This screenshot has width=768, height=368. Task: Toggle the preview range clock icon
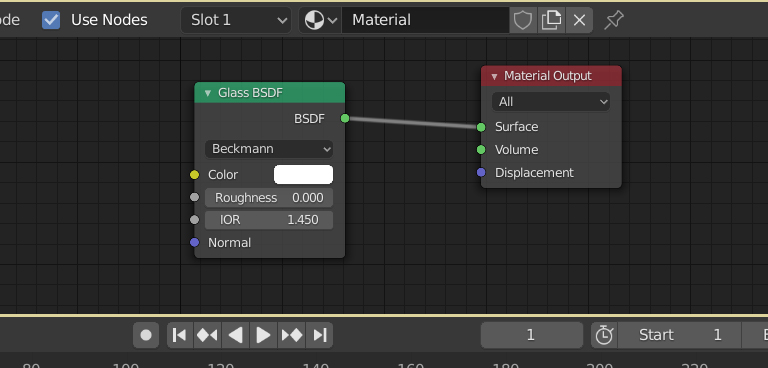tap(604, 335)
